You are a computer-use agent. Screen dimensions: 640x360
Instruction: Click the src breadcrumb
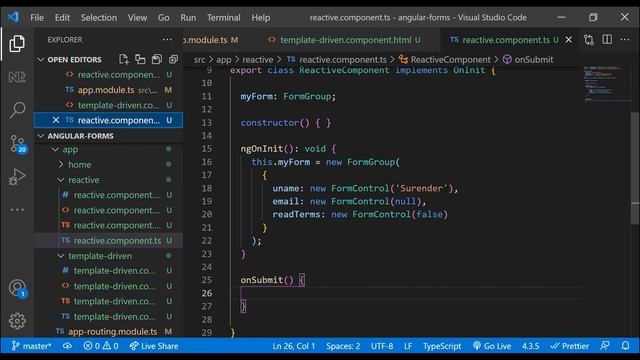[x=199, y=60]
